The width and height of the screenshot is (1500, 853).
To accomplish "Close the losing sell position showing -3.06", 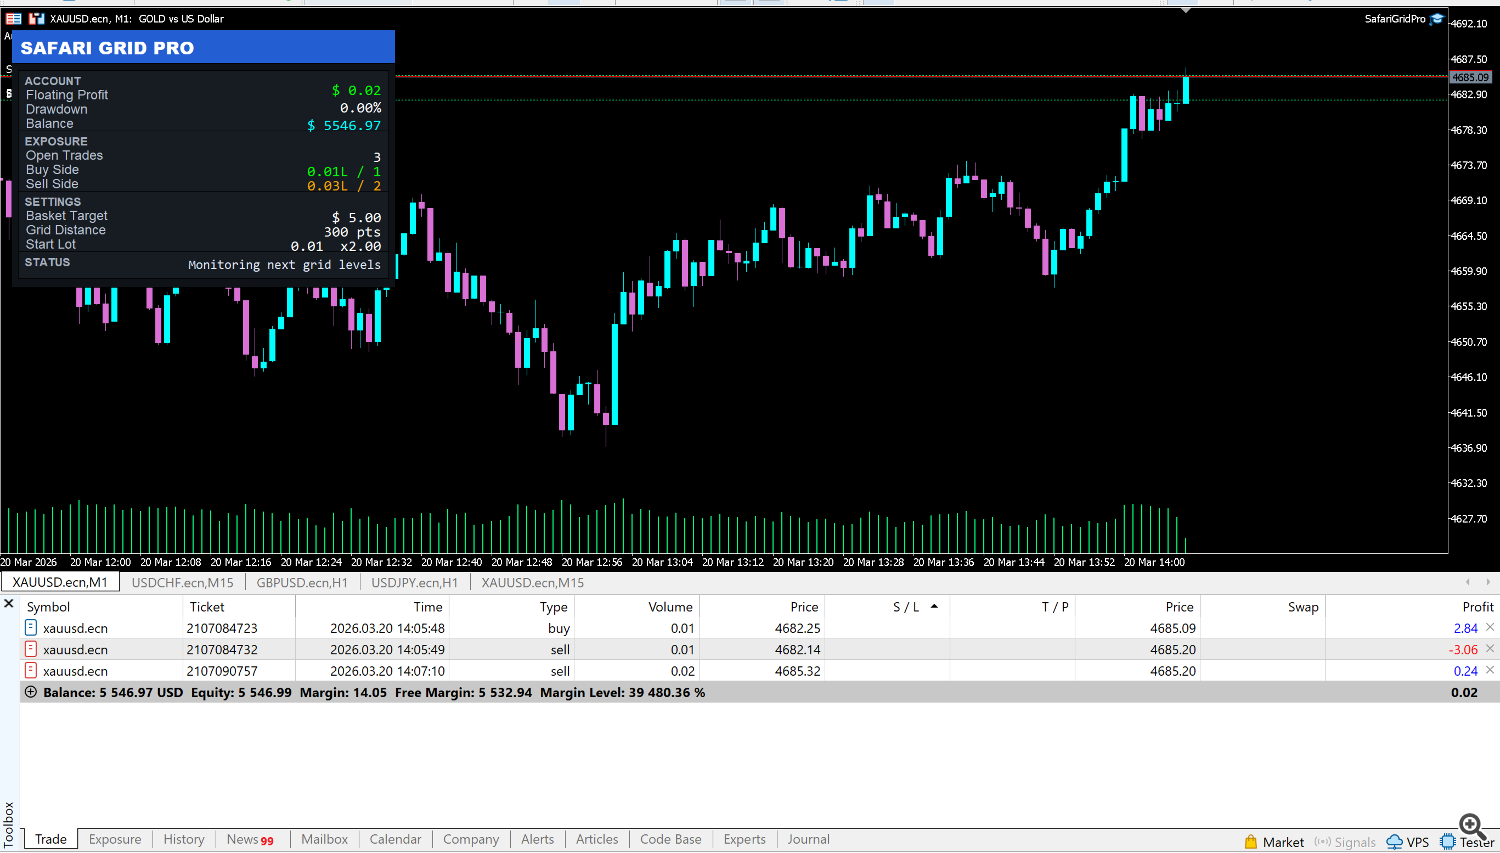I will tap(1491, 649).
